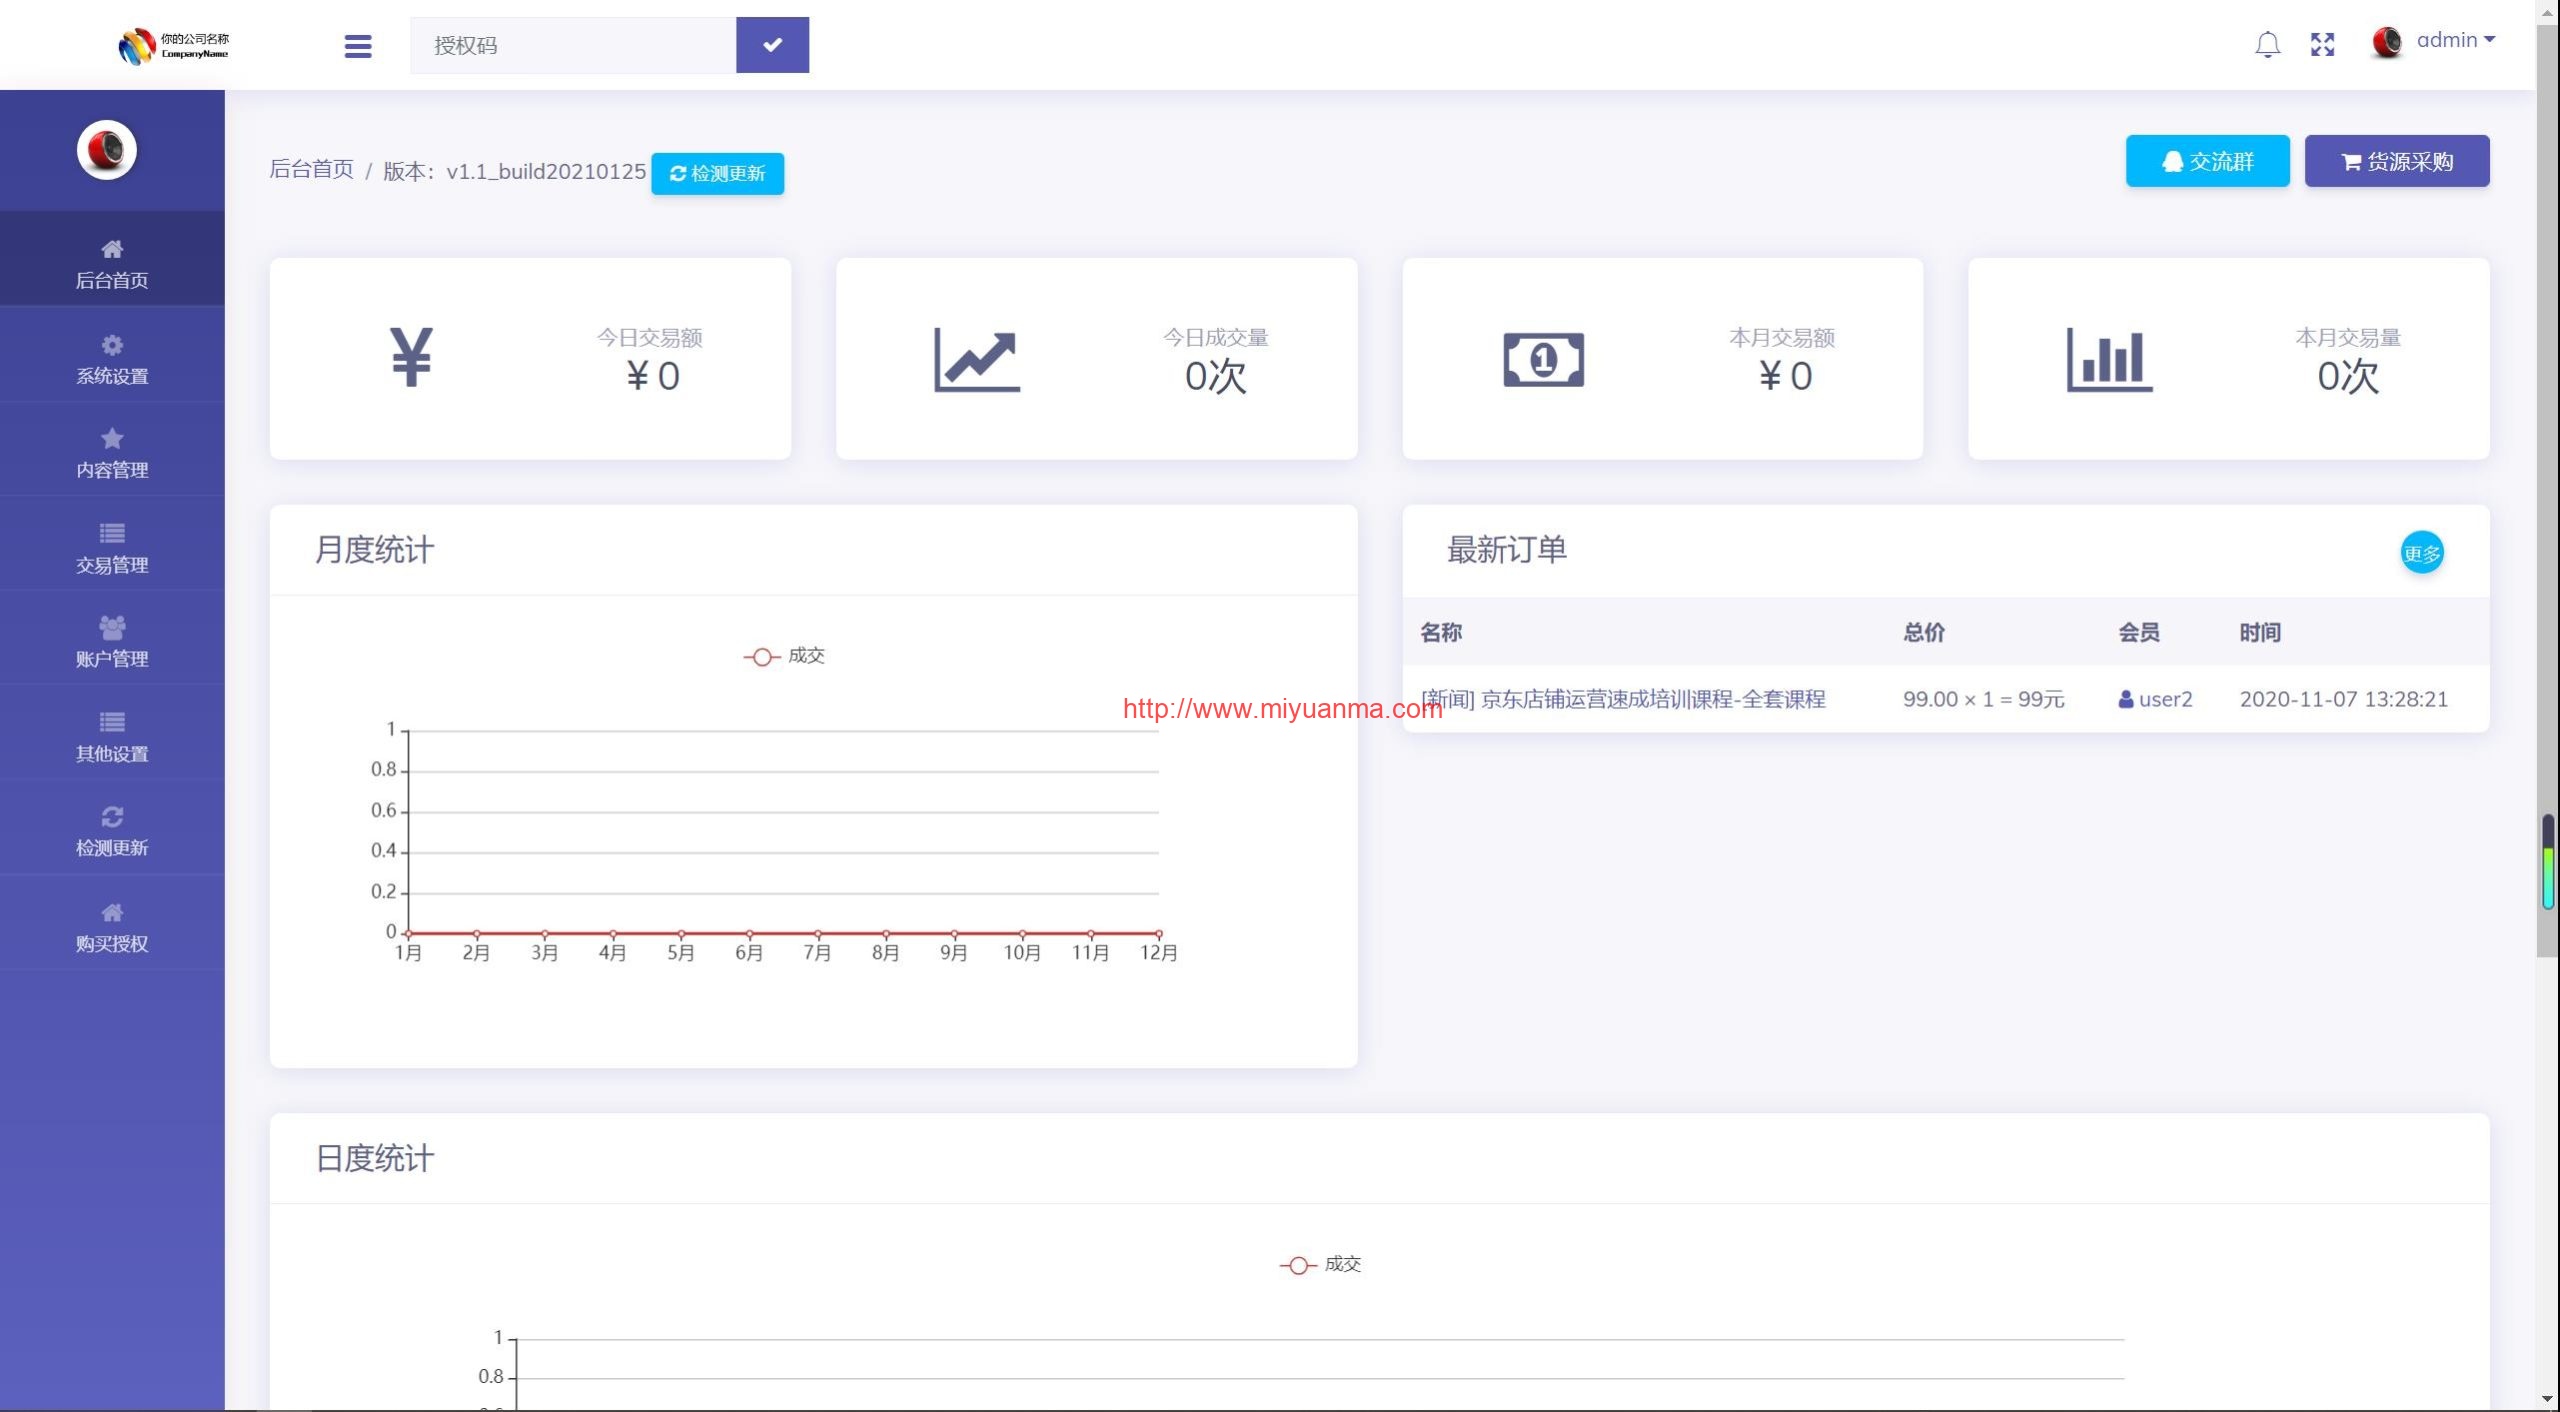Click the 会员 column header

coord(2139,632)
